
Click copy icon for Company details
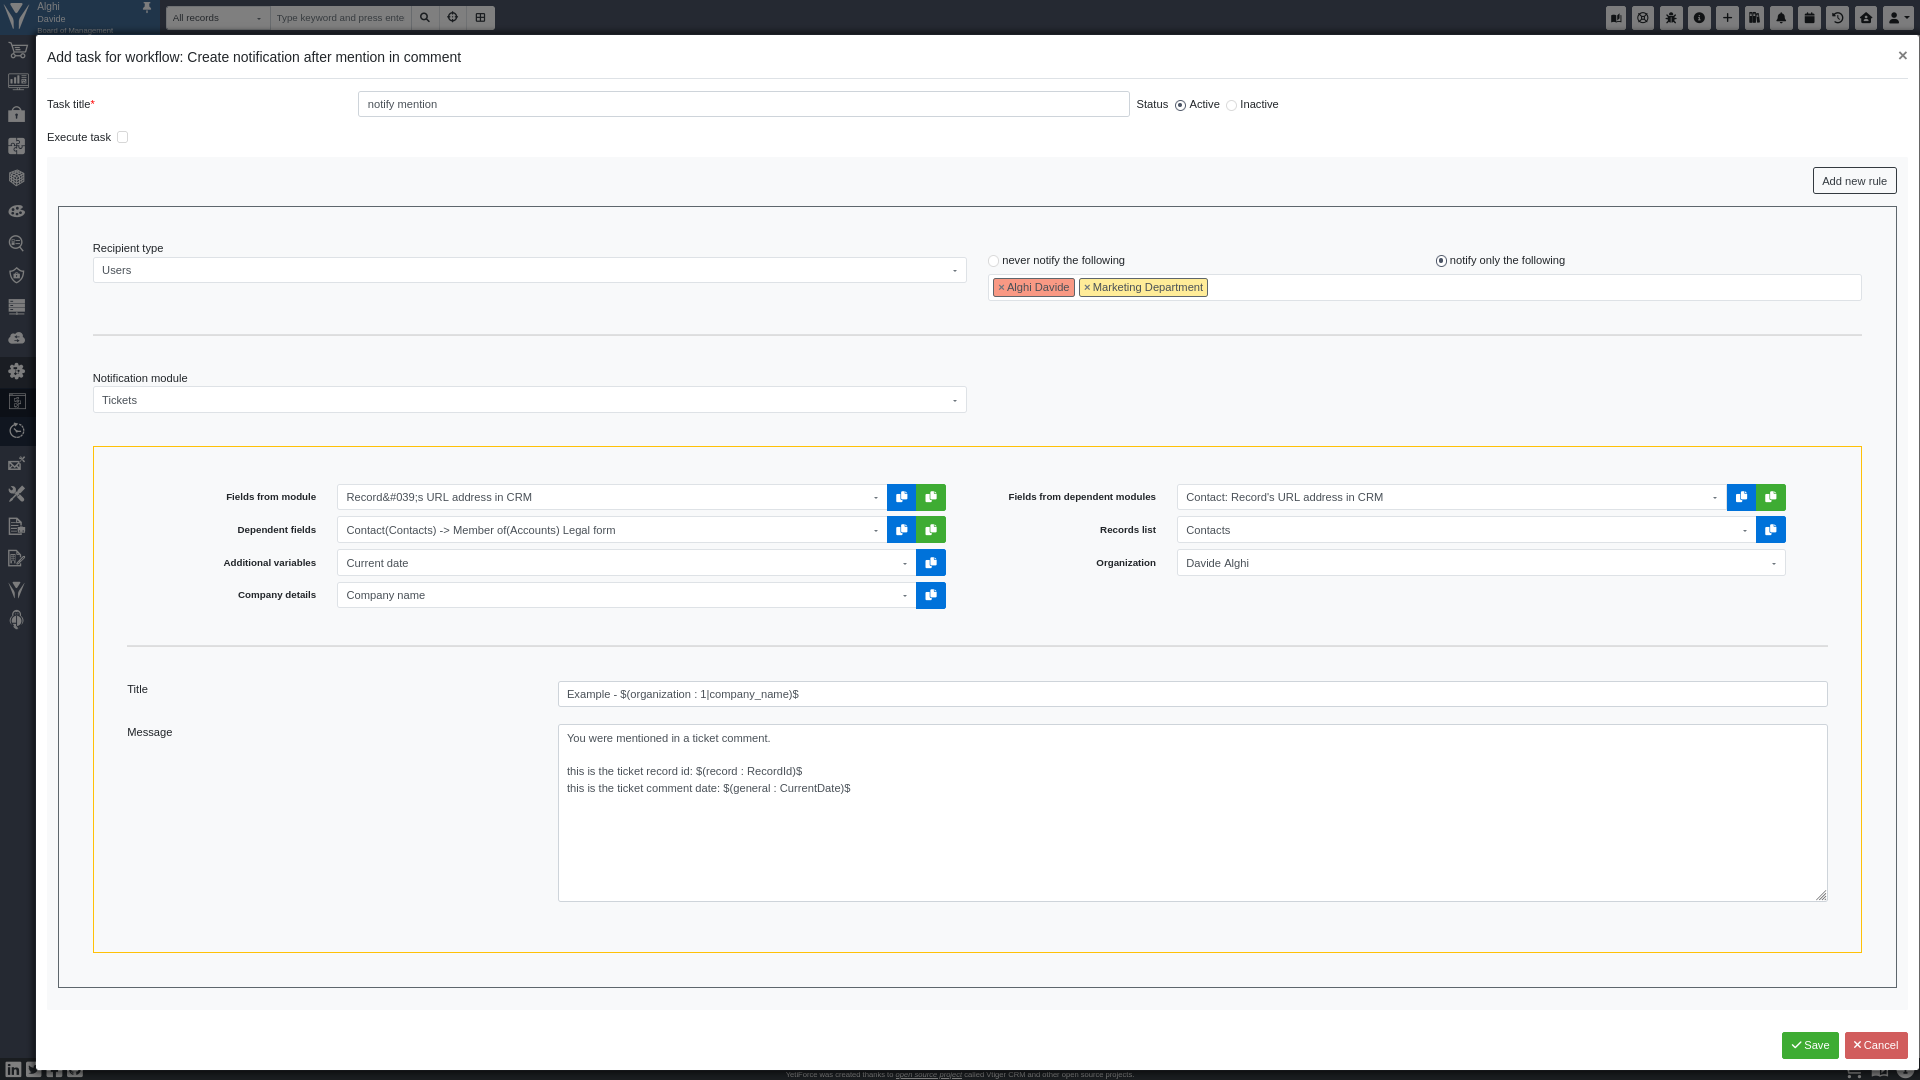pyautogui.click(x=931, y=595)
